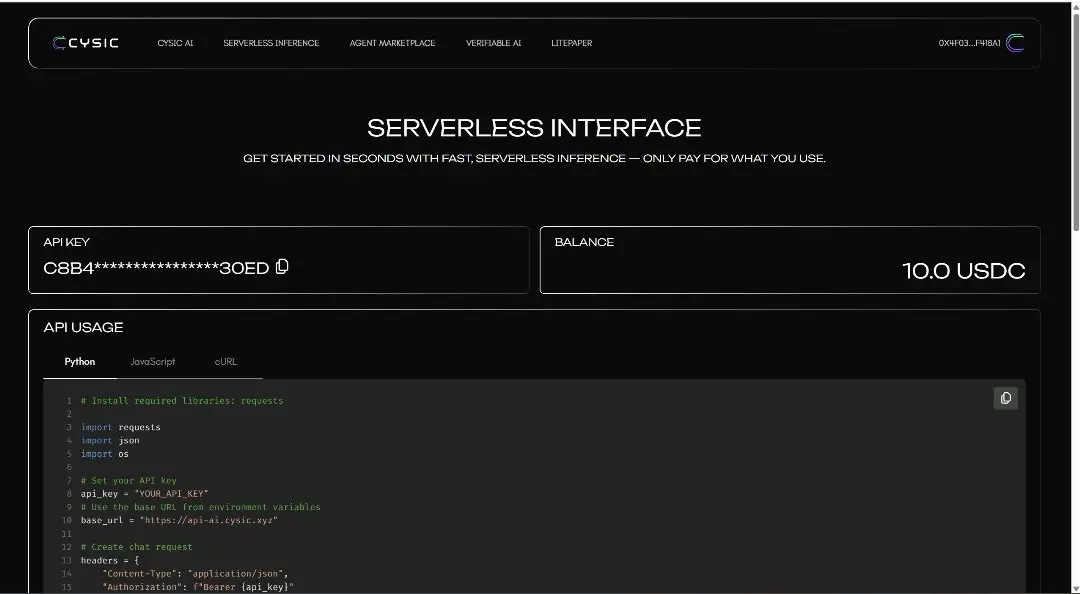
Task: Select the Python code tab
Action: click(80, 362)
